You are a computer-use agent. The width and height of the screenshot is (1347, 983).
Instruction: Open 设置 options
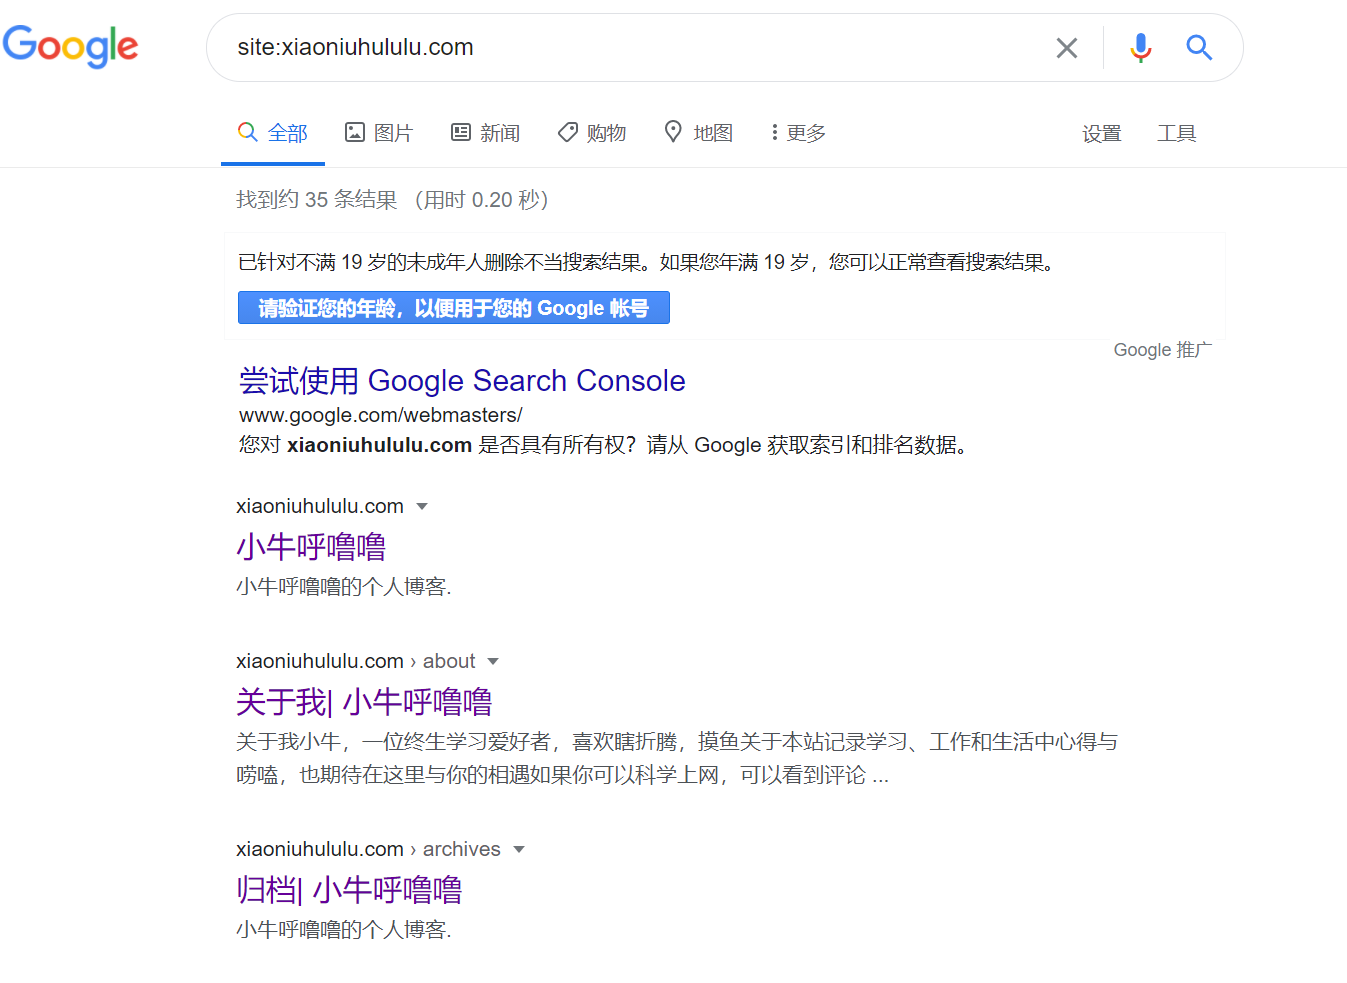pyautogui.click(x=1101, y=133)
